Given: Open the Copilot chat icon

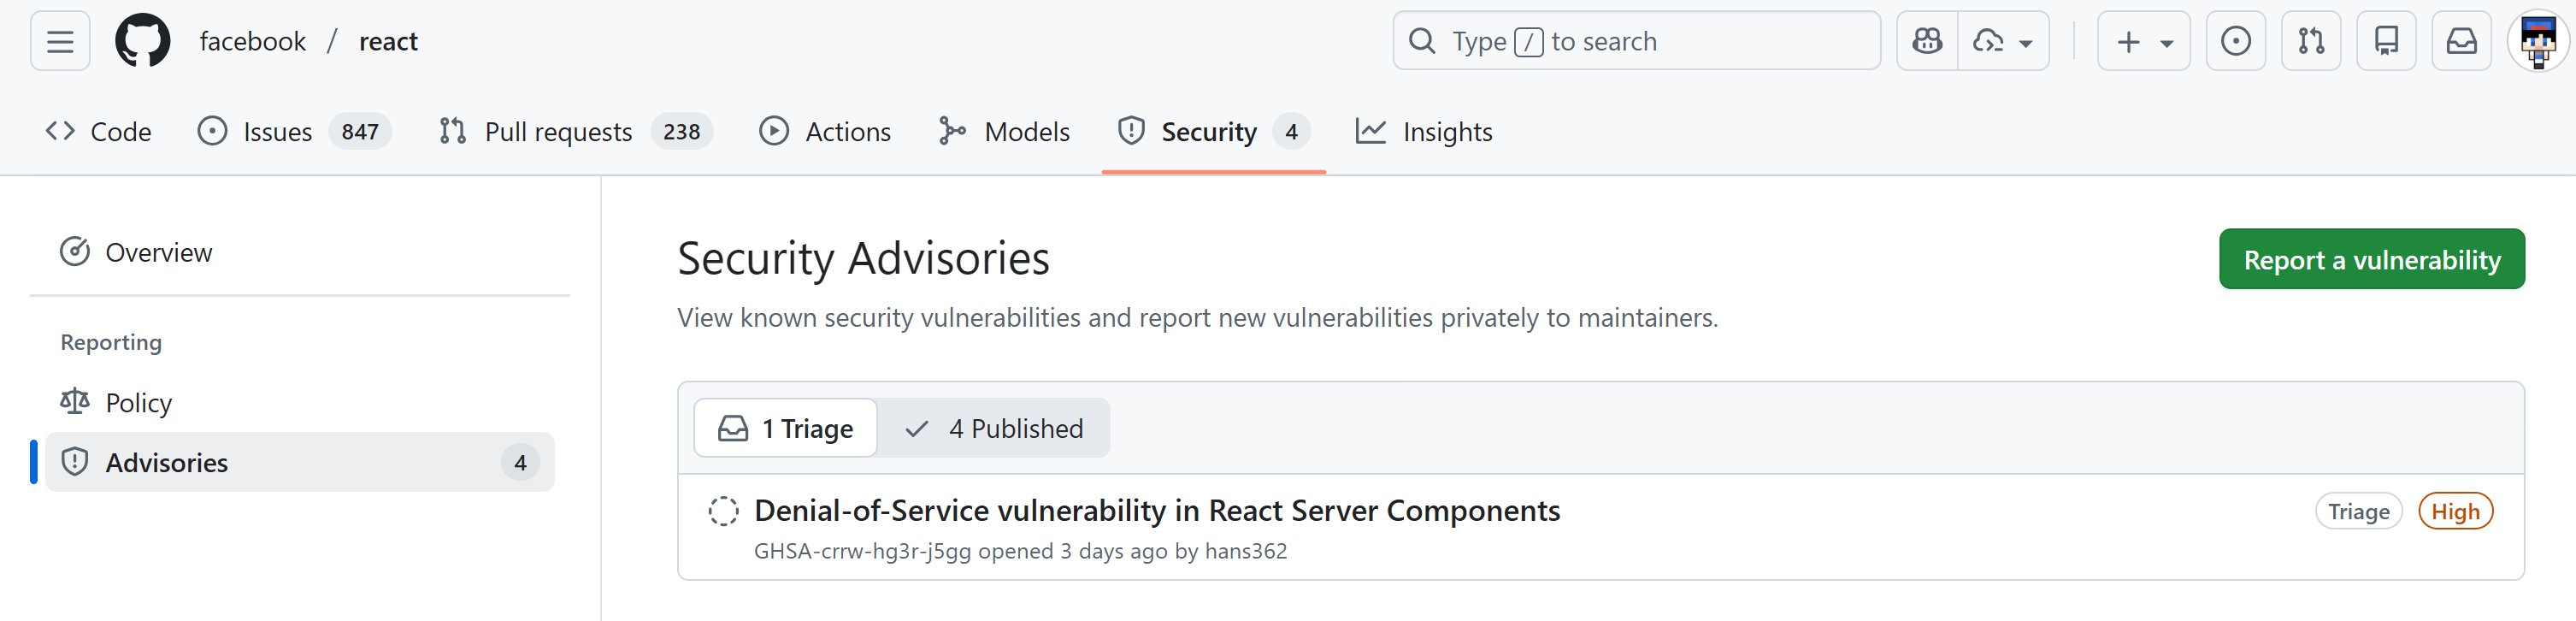Looking at the screenshot, I should click(x=1927, y=41).
